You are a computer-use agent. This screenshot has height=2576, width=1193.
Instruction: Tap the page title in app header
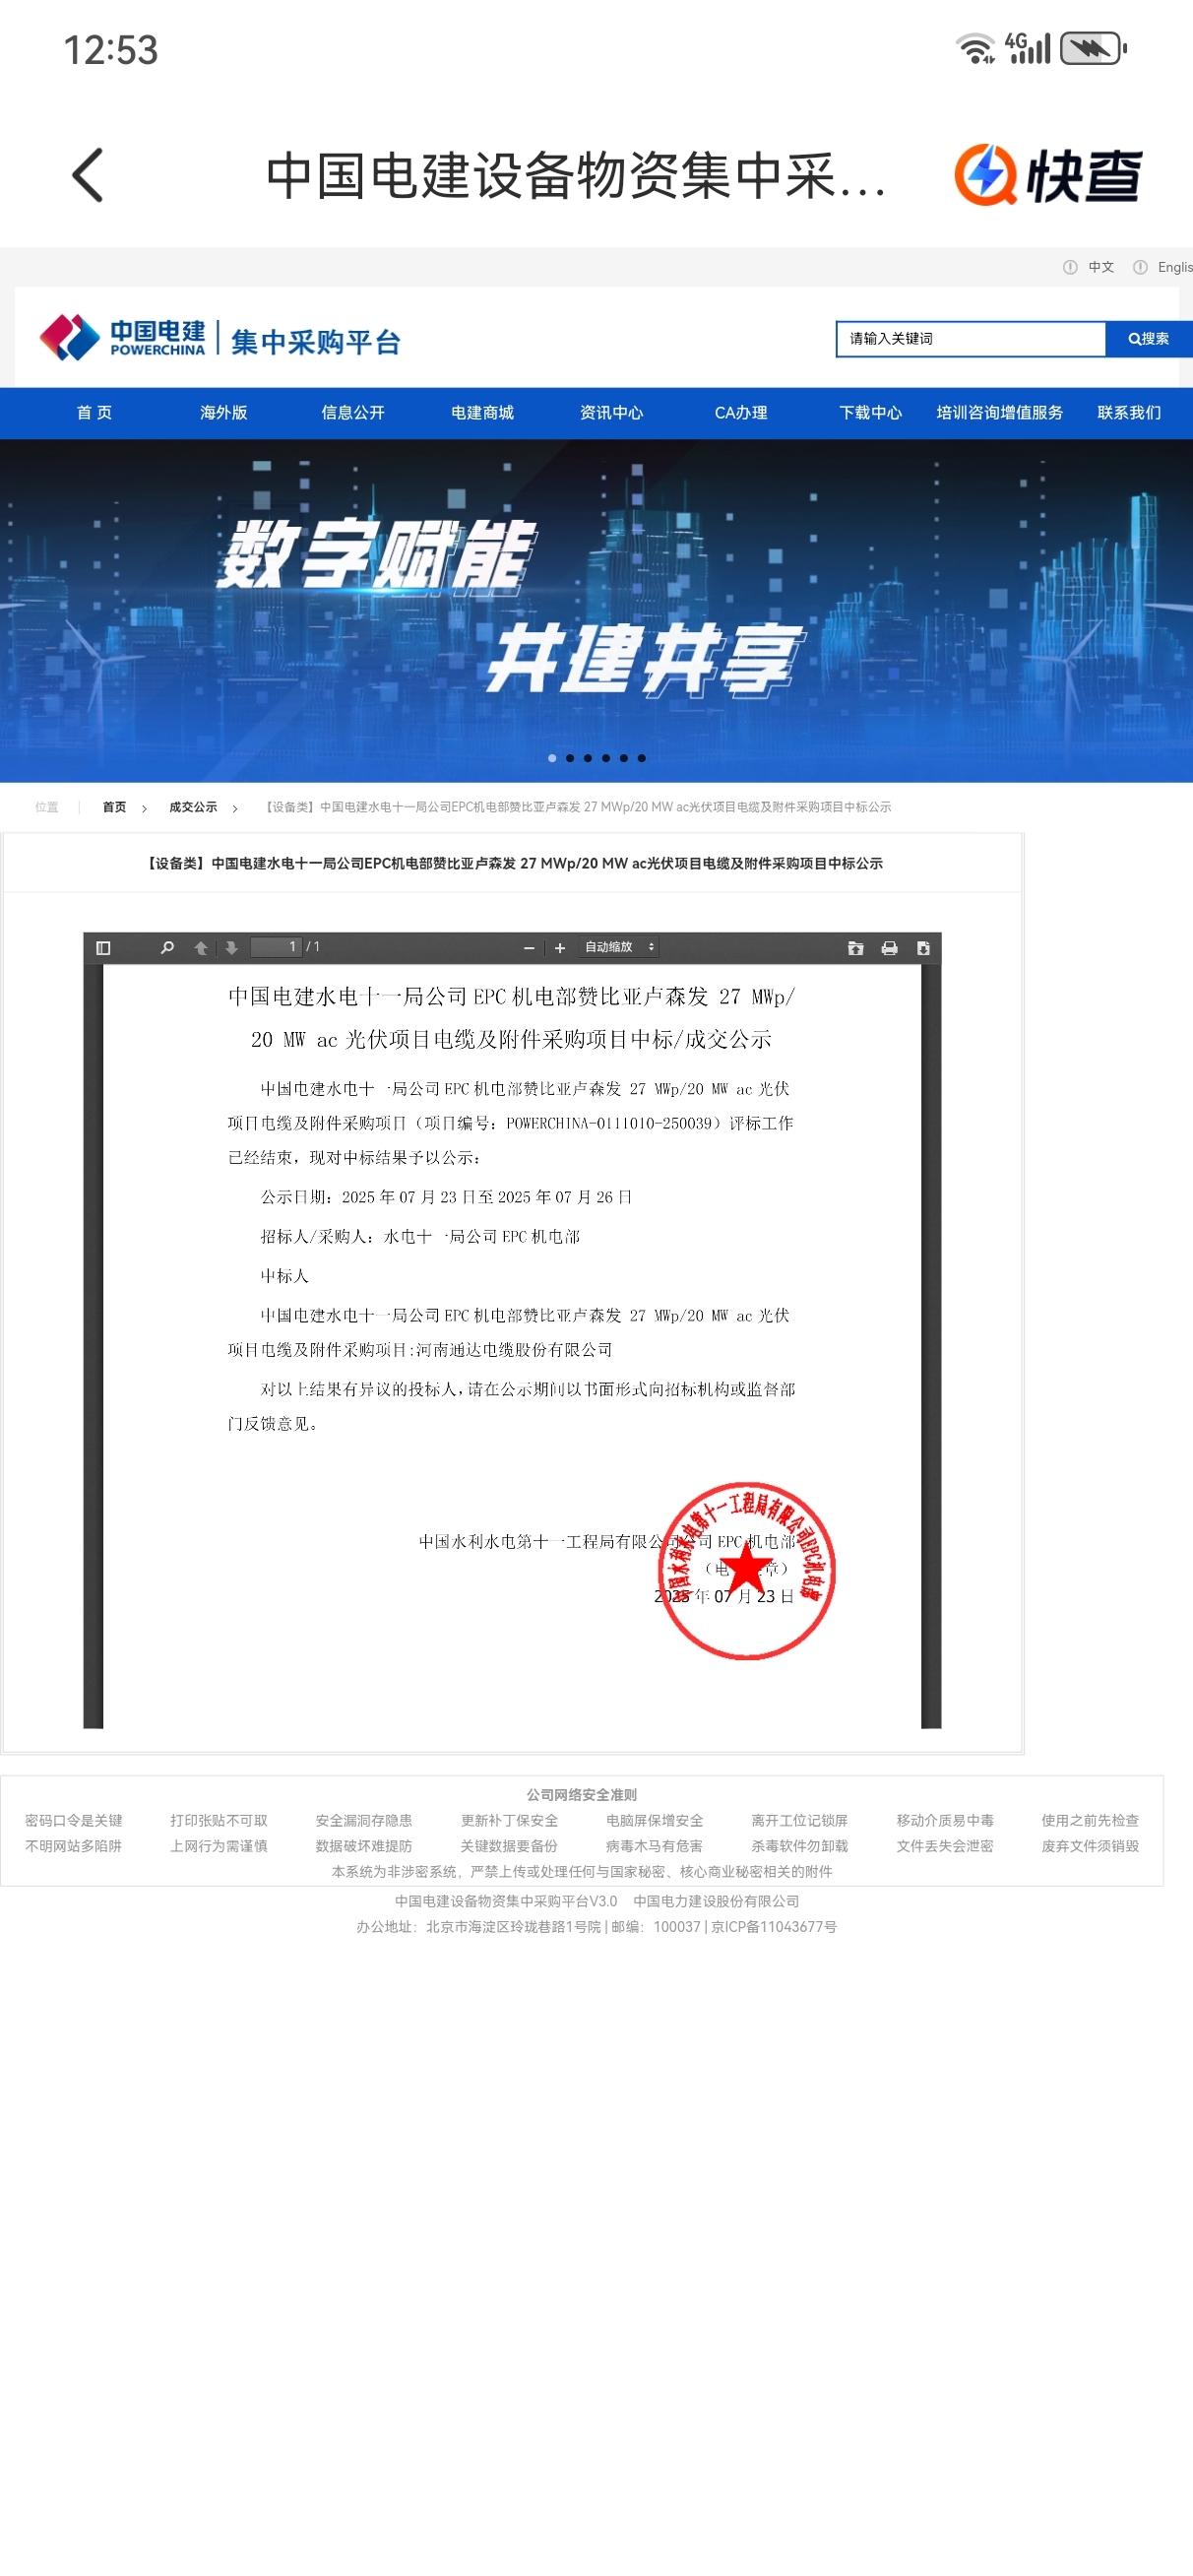[x=576, y=176]
